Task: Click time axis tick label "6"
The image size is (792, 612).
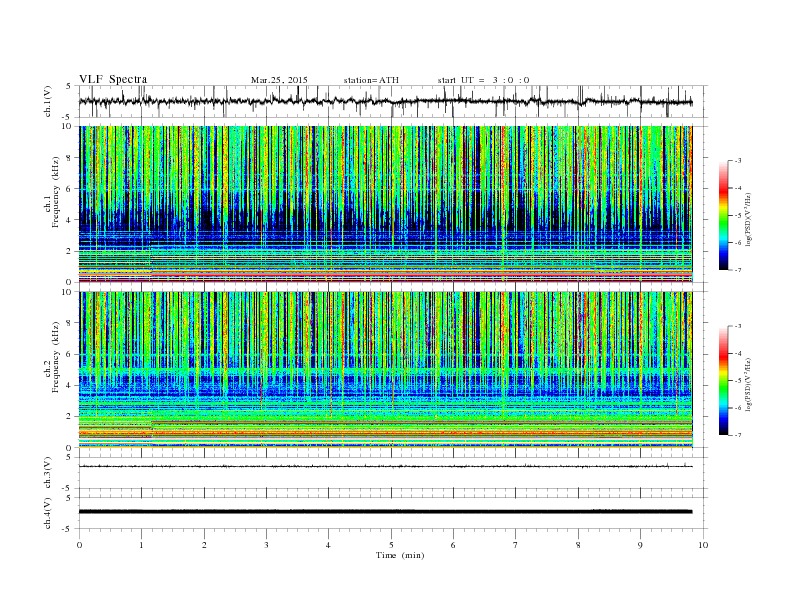Action: point(453,545)
